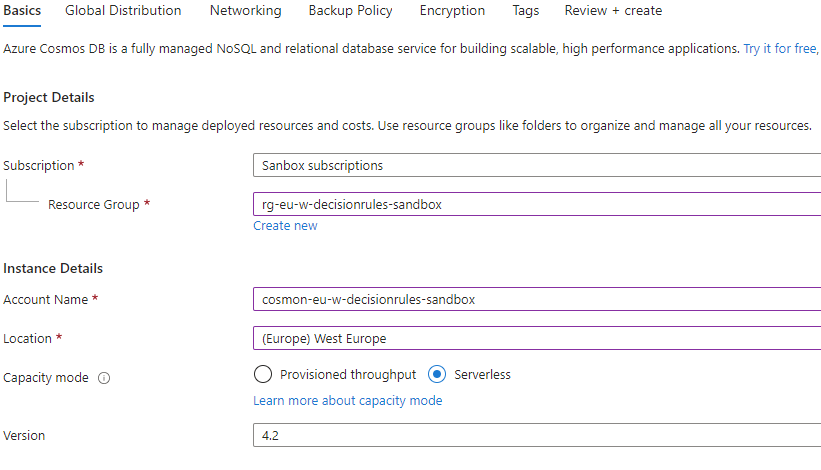Open the Version dropdown
The image size is (821, 470).
point(537,436)
